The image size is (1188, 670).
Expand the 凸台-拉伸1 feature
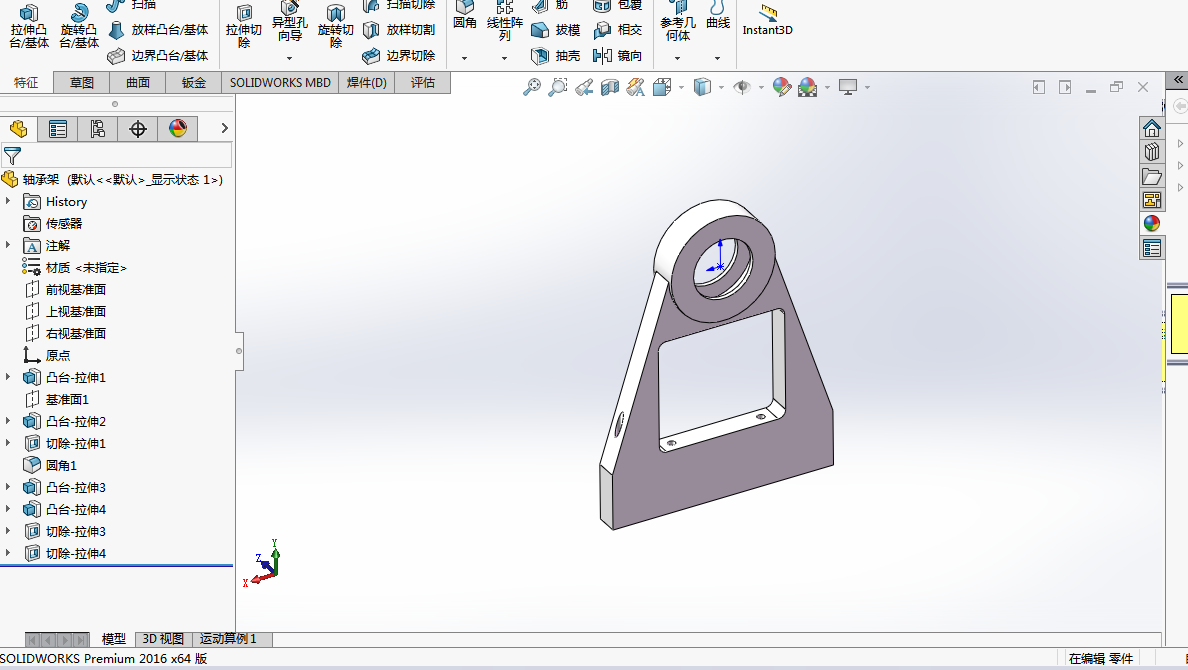click(x=8, y=377)
